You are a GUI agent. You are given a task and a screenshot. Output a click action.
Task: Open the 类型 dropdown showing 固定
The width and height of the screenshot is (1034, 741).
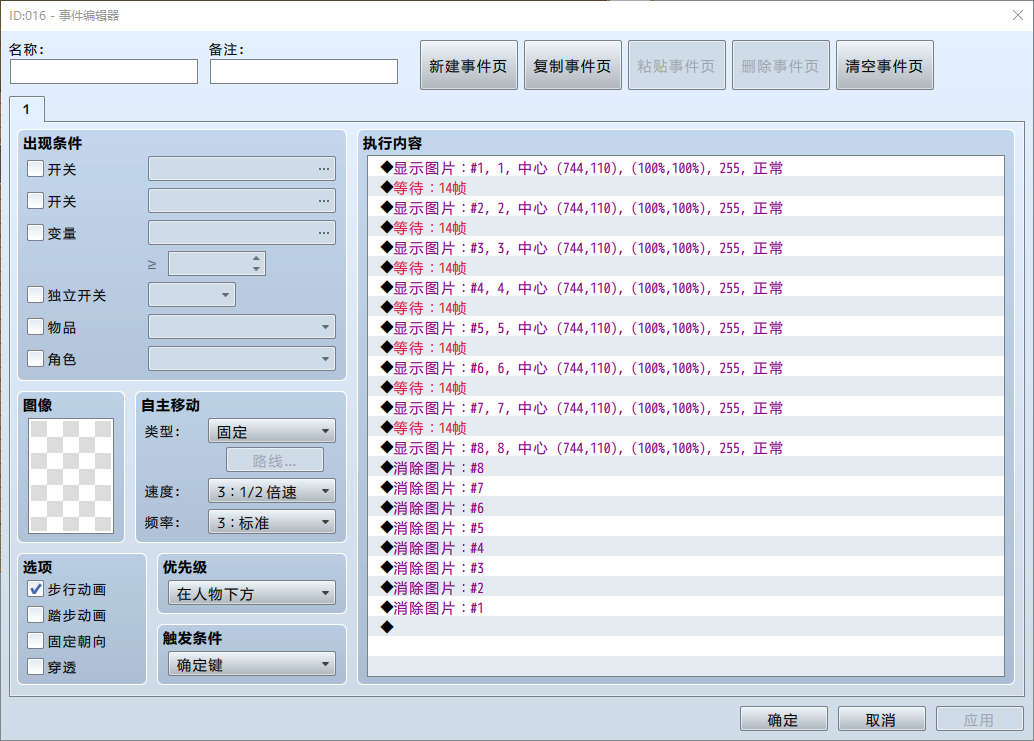point(272,431)
